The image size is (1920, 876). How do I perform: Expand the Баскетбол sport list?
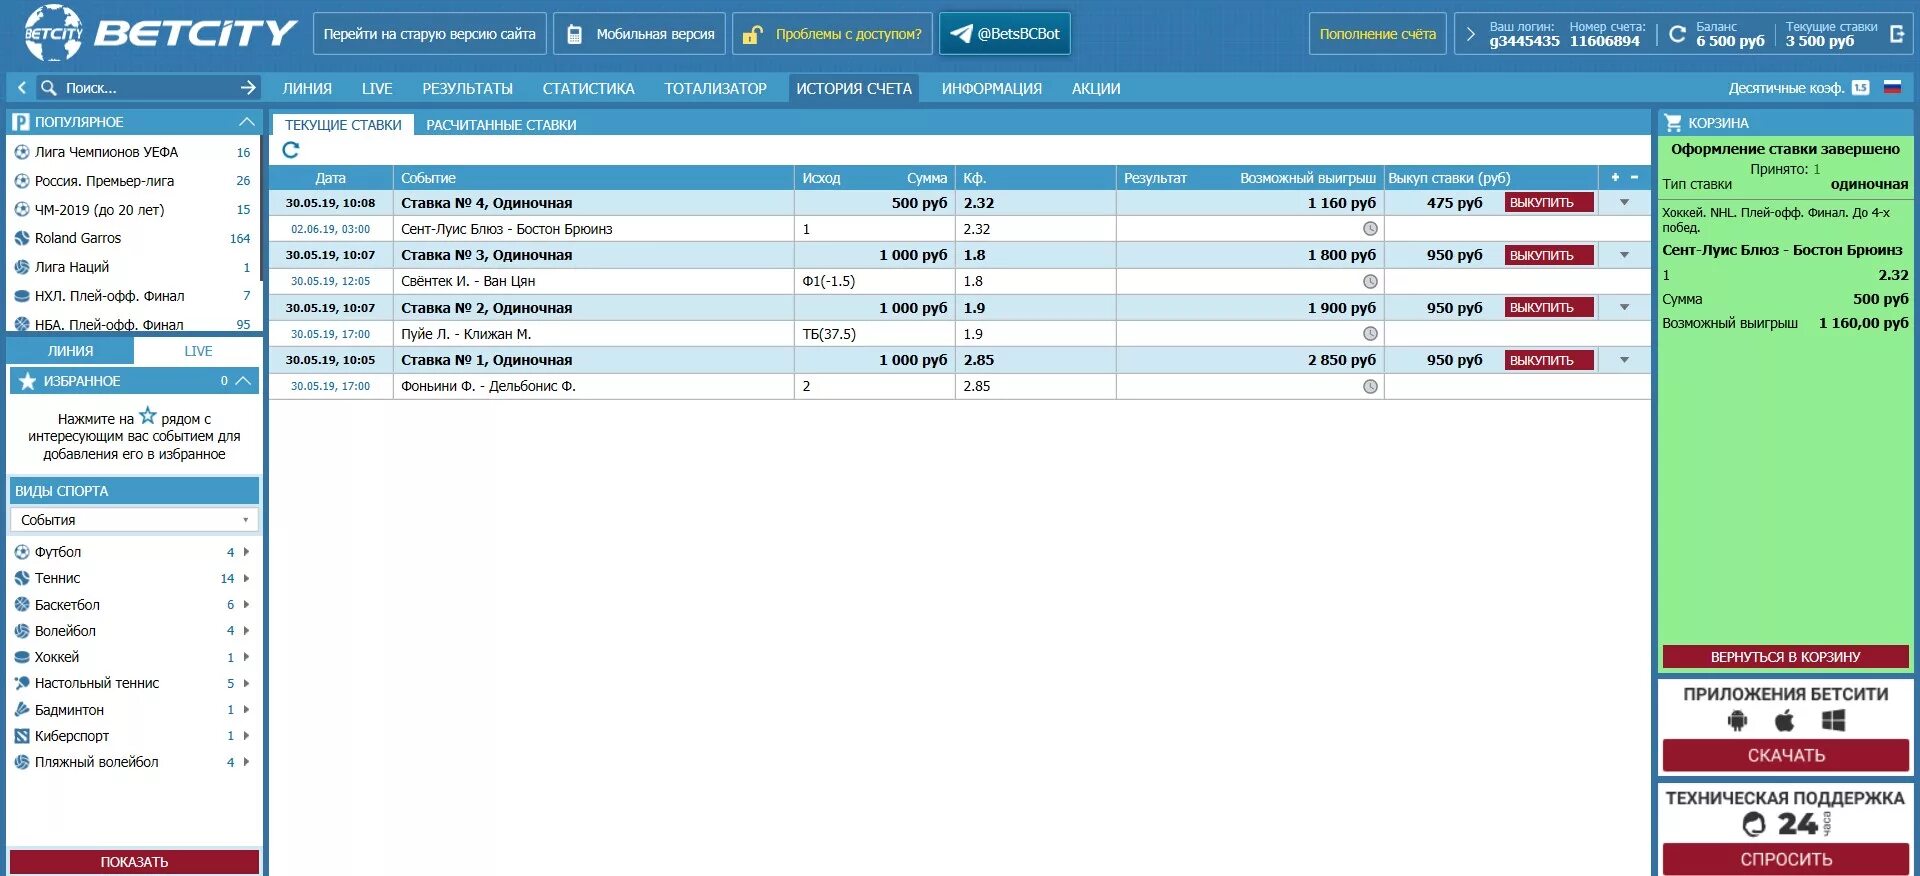tap(246, 605)
